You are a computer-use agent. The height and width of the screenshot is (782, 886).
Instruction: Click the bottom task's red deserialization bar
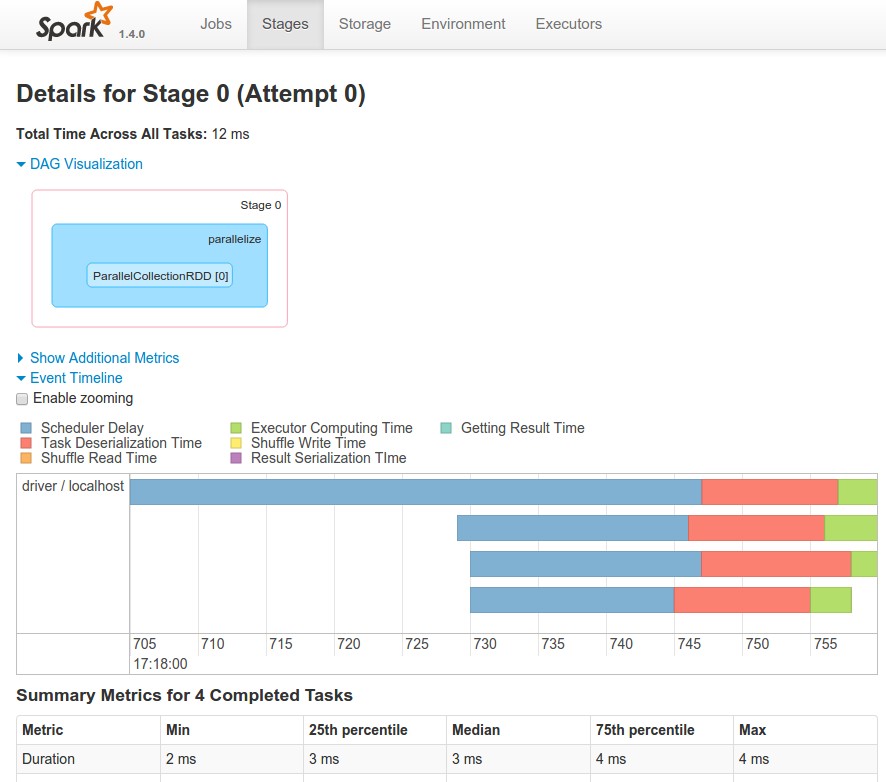point(742,600)
